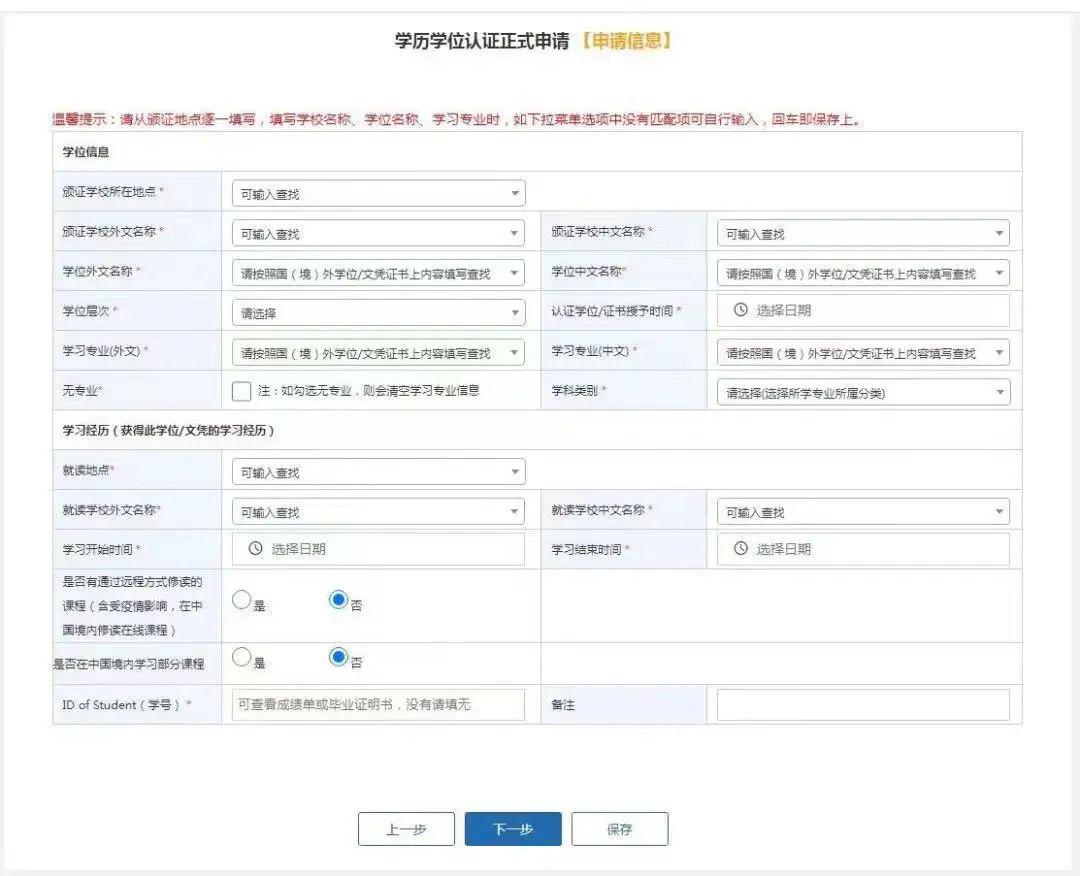Click into the 备注 text field
Image resolution: width=1080 pixels, height=876 pixels.
point(862,705)
